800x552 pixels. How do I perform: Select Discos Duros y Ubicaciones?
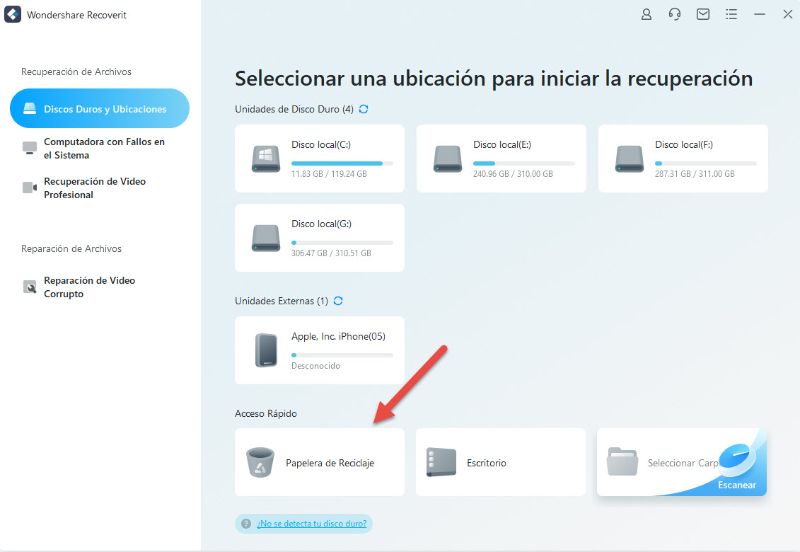coord(99,108)
